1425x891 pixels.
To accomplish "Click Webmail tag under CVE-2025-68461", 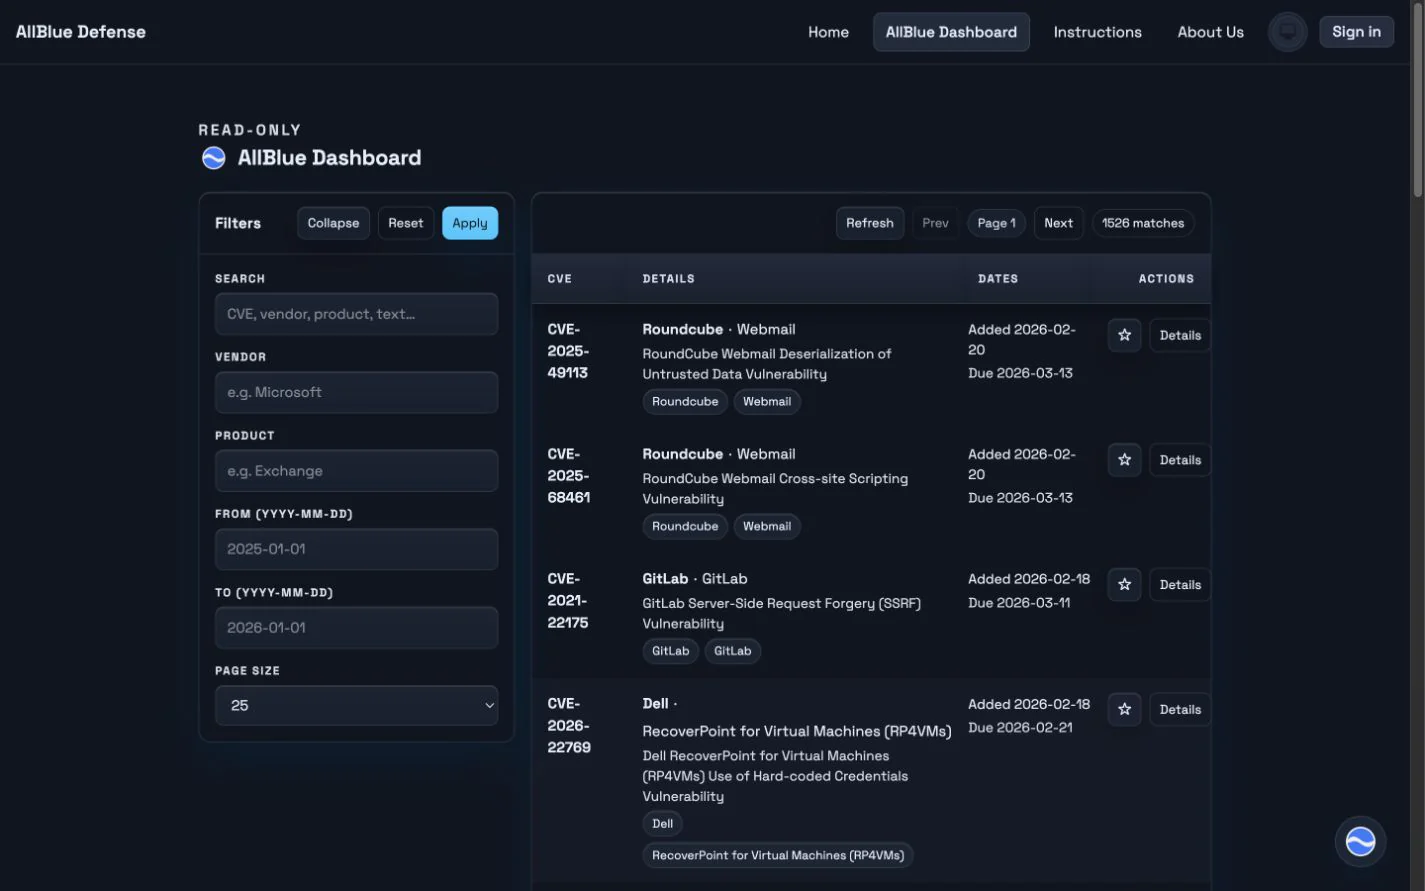I will tap(767, 527).
